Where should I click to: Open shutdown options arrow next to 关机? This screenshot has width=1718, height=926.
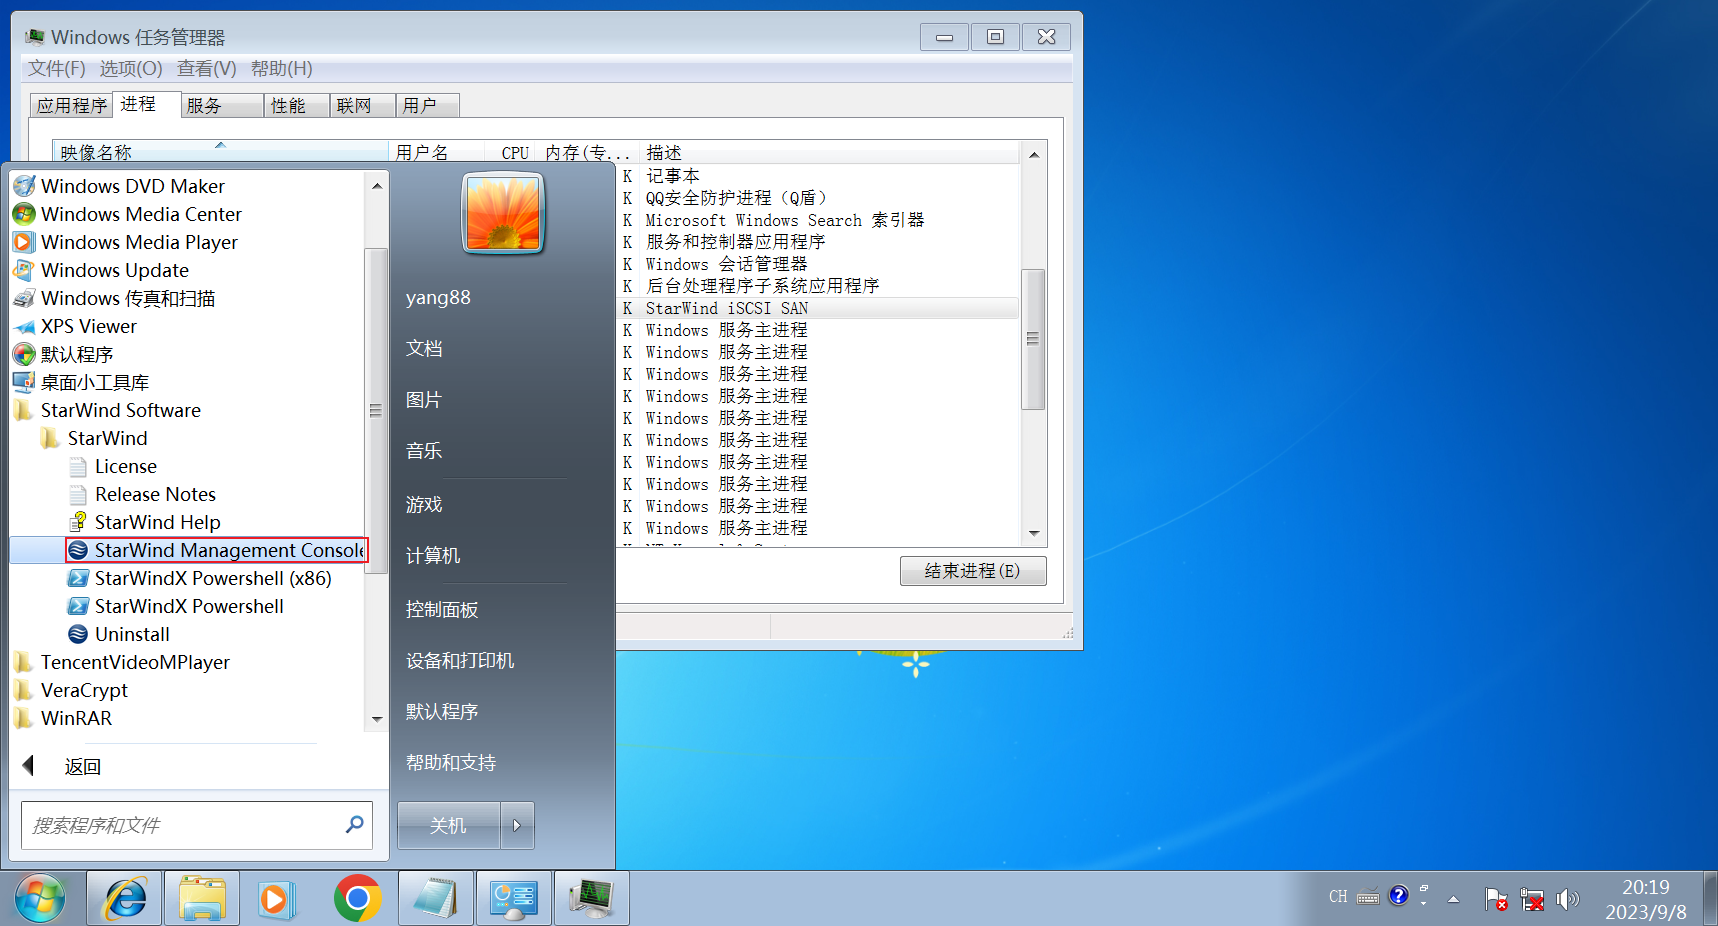[x=517, y=825]
